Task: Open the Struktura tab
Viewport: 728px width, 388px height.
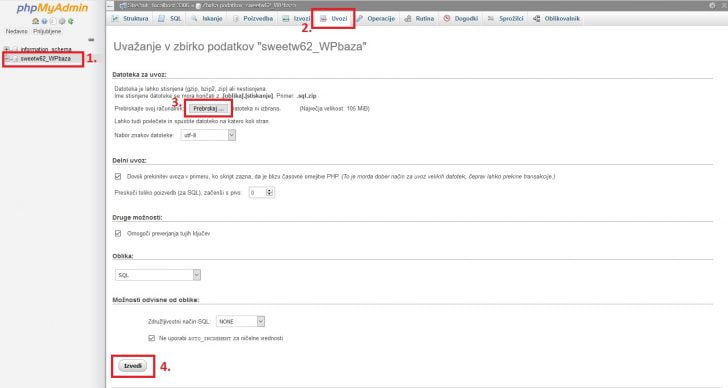Action: click(x=130, y=19)
